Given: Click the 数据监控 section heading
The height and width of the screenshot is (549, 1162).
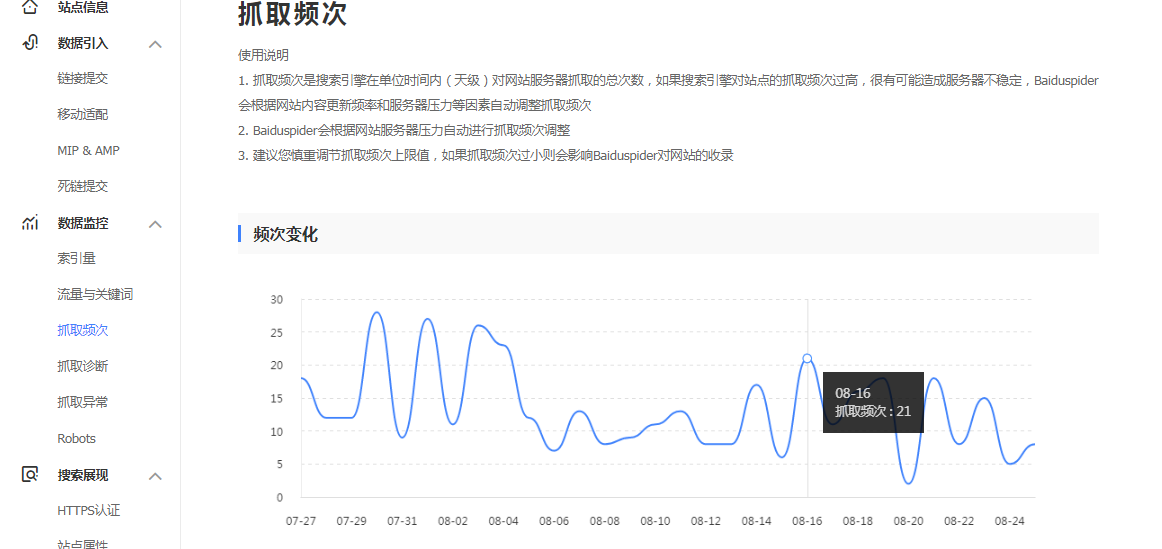Looking at the screenshot, I should [x=83, y=222].
